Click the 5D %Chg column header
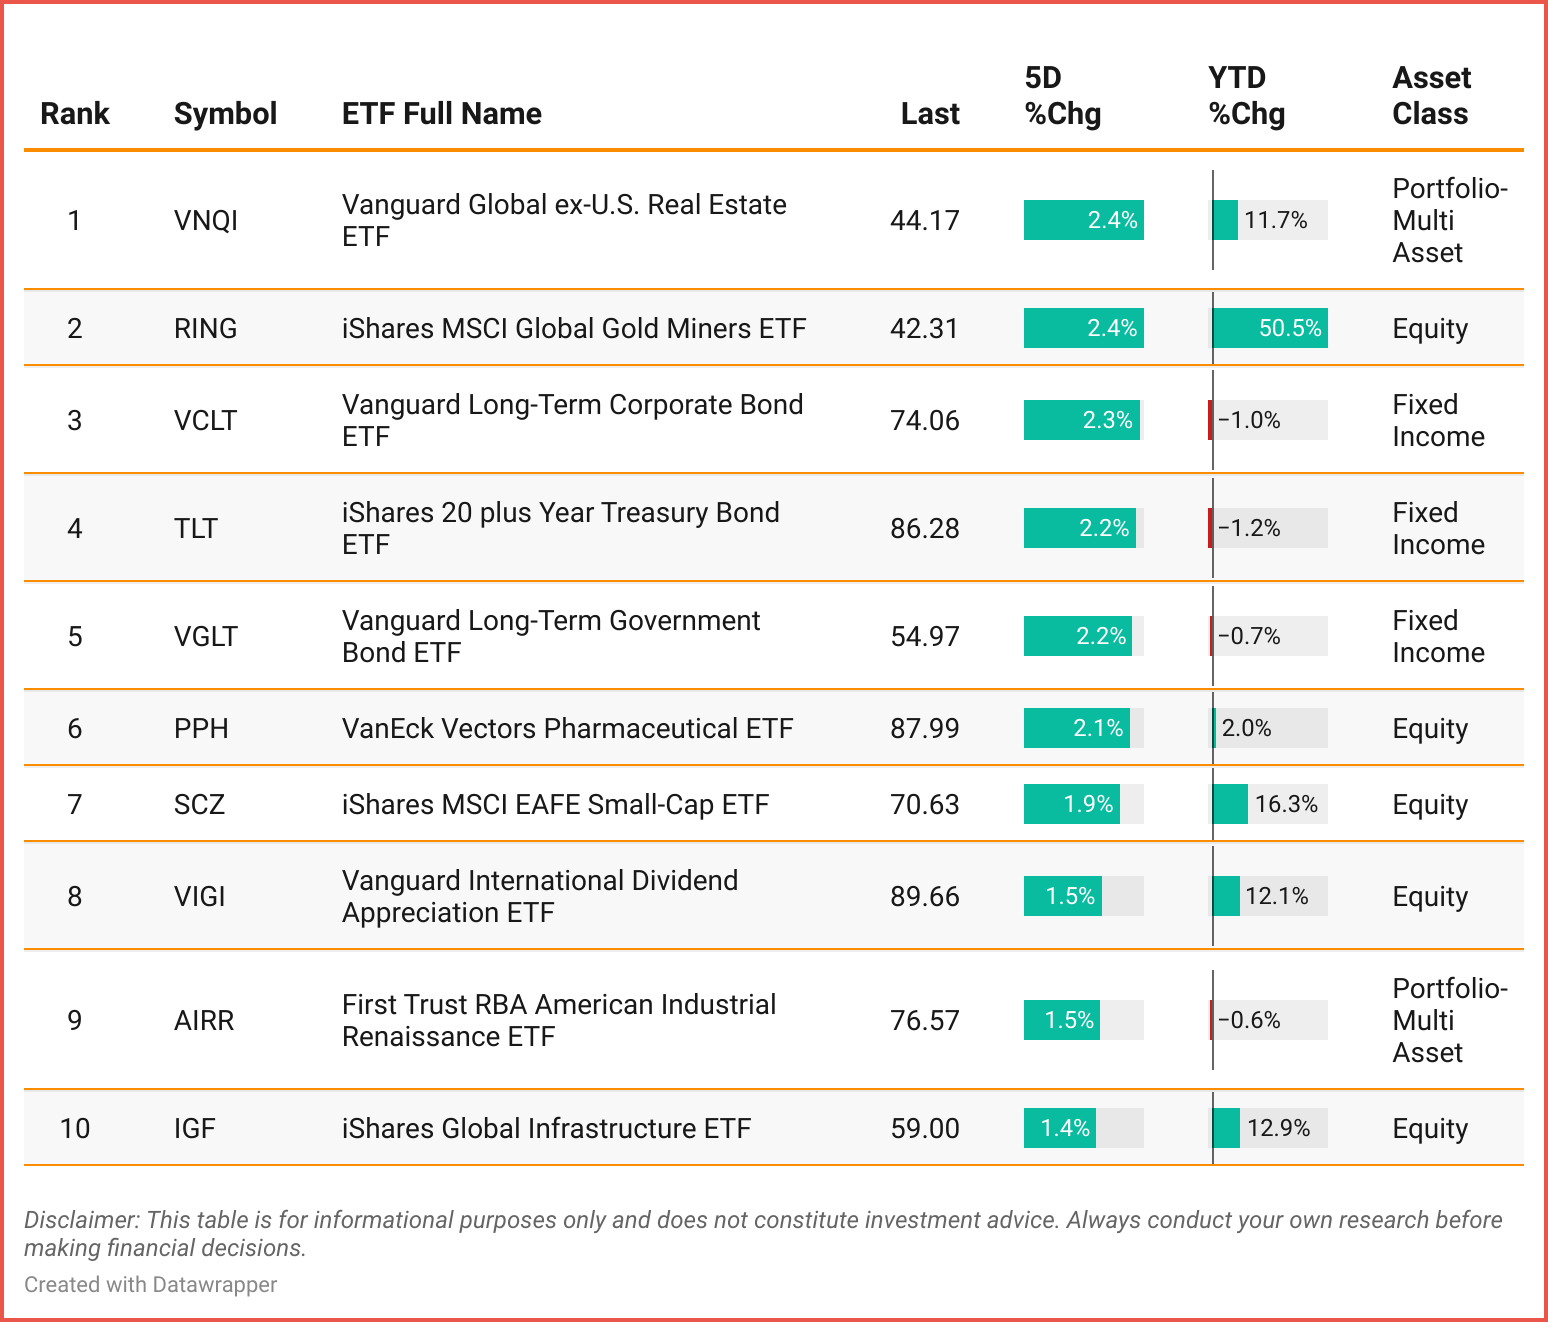 click(1062, 96)
